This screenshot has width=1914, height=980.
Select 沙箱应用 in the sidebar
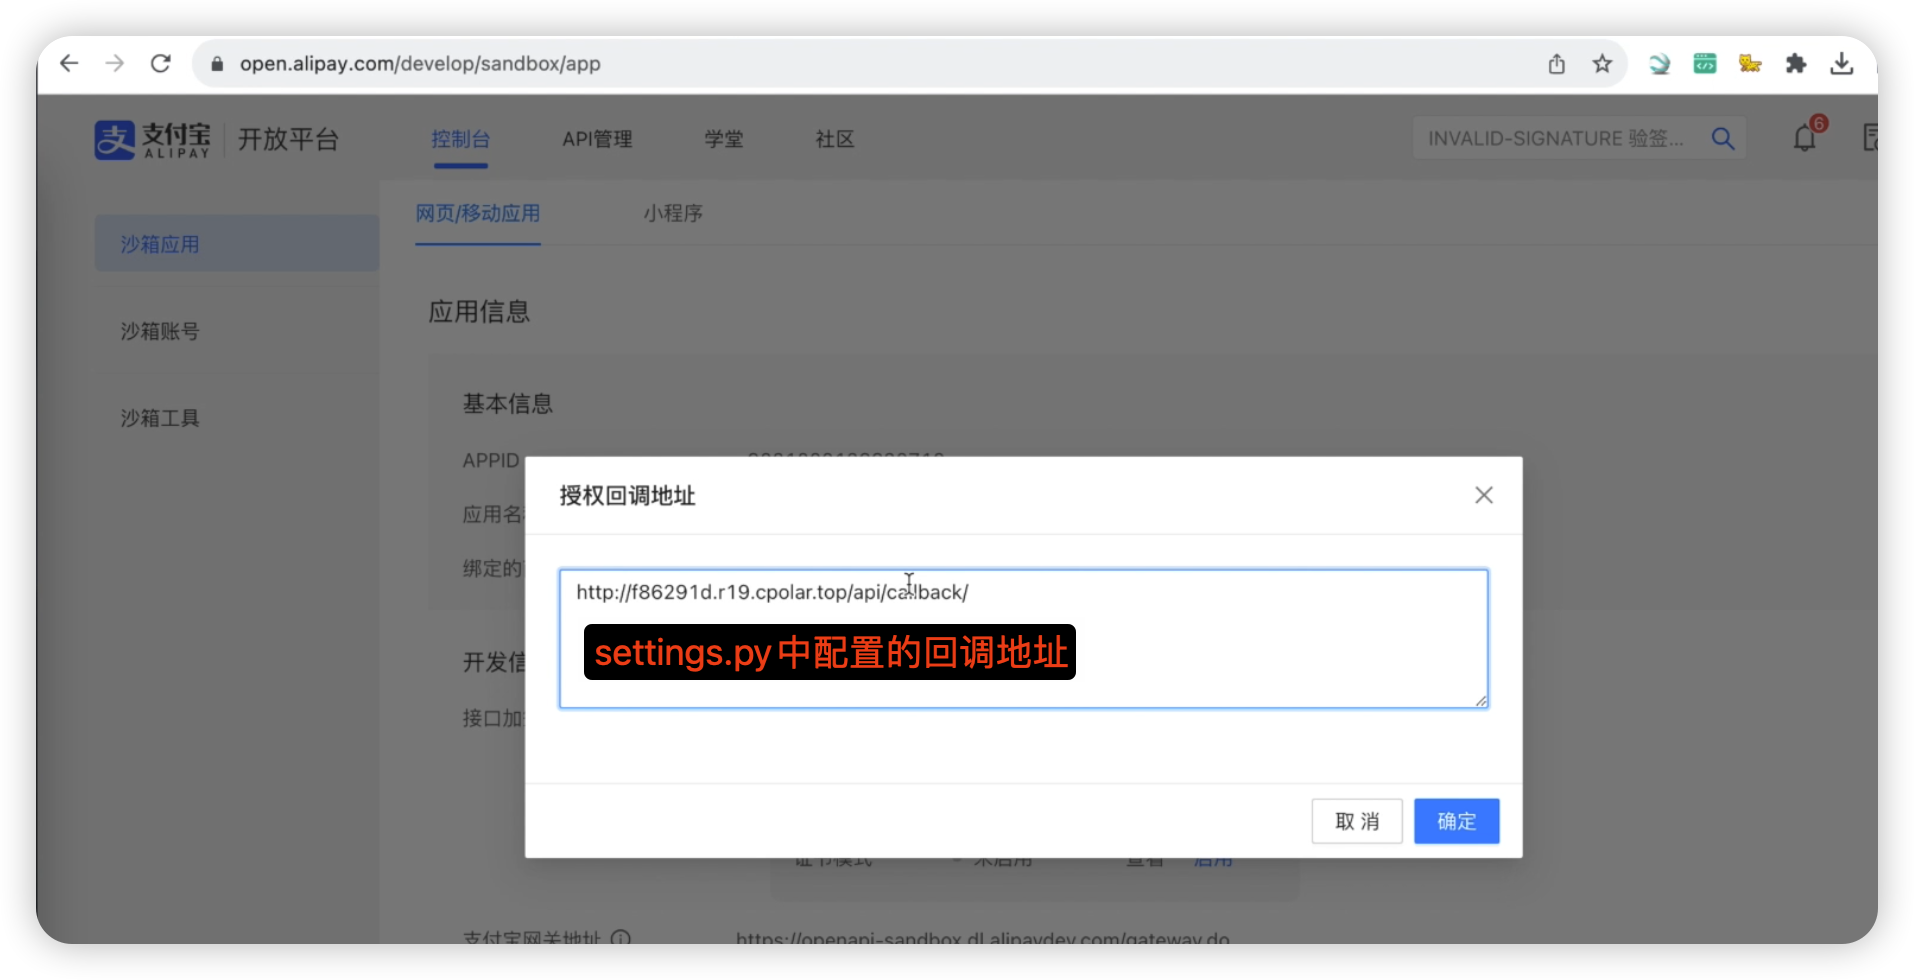[x=237, y=244]
